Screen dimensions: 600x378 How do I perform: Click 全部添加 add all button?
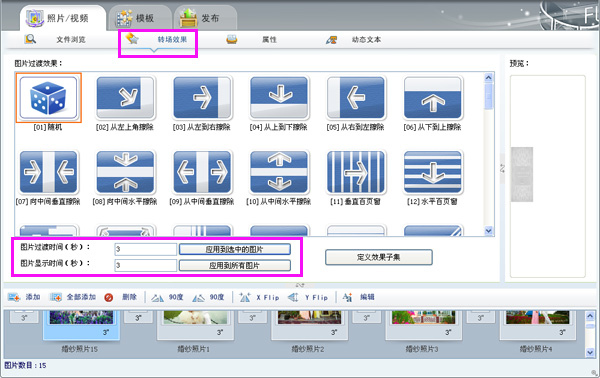click(73, 297)
